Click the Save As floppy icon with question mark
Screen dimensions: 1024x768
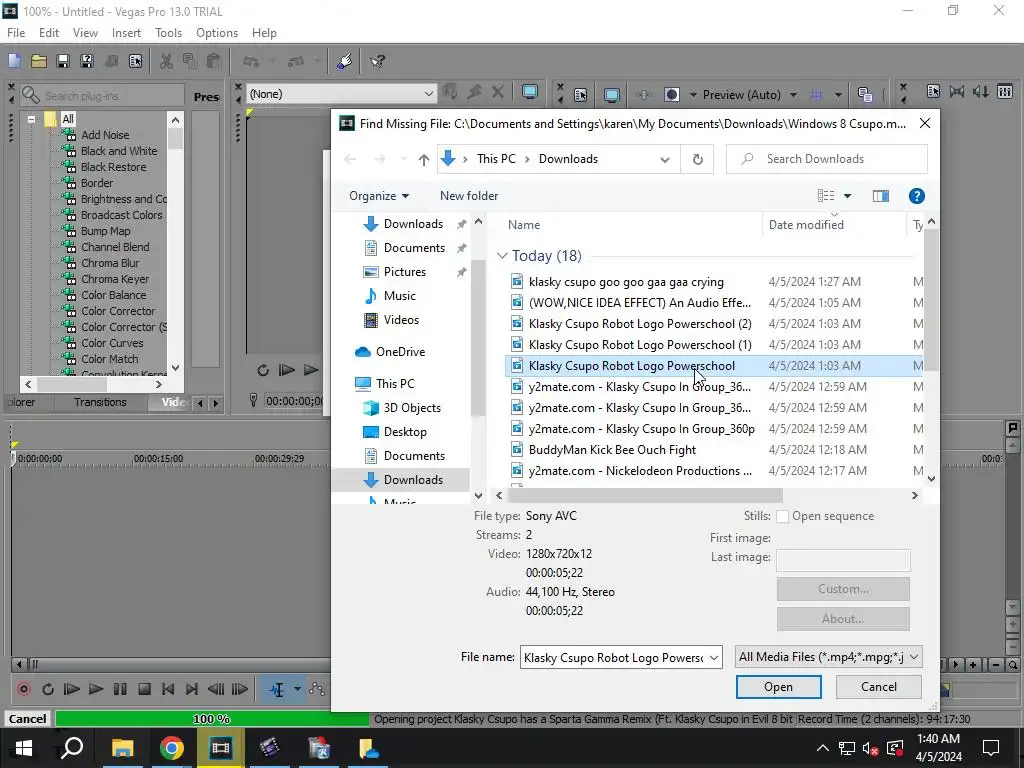click(x=87, y=61)
